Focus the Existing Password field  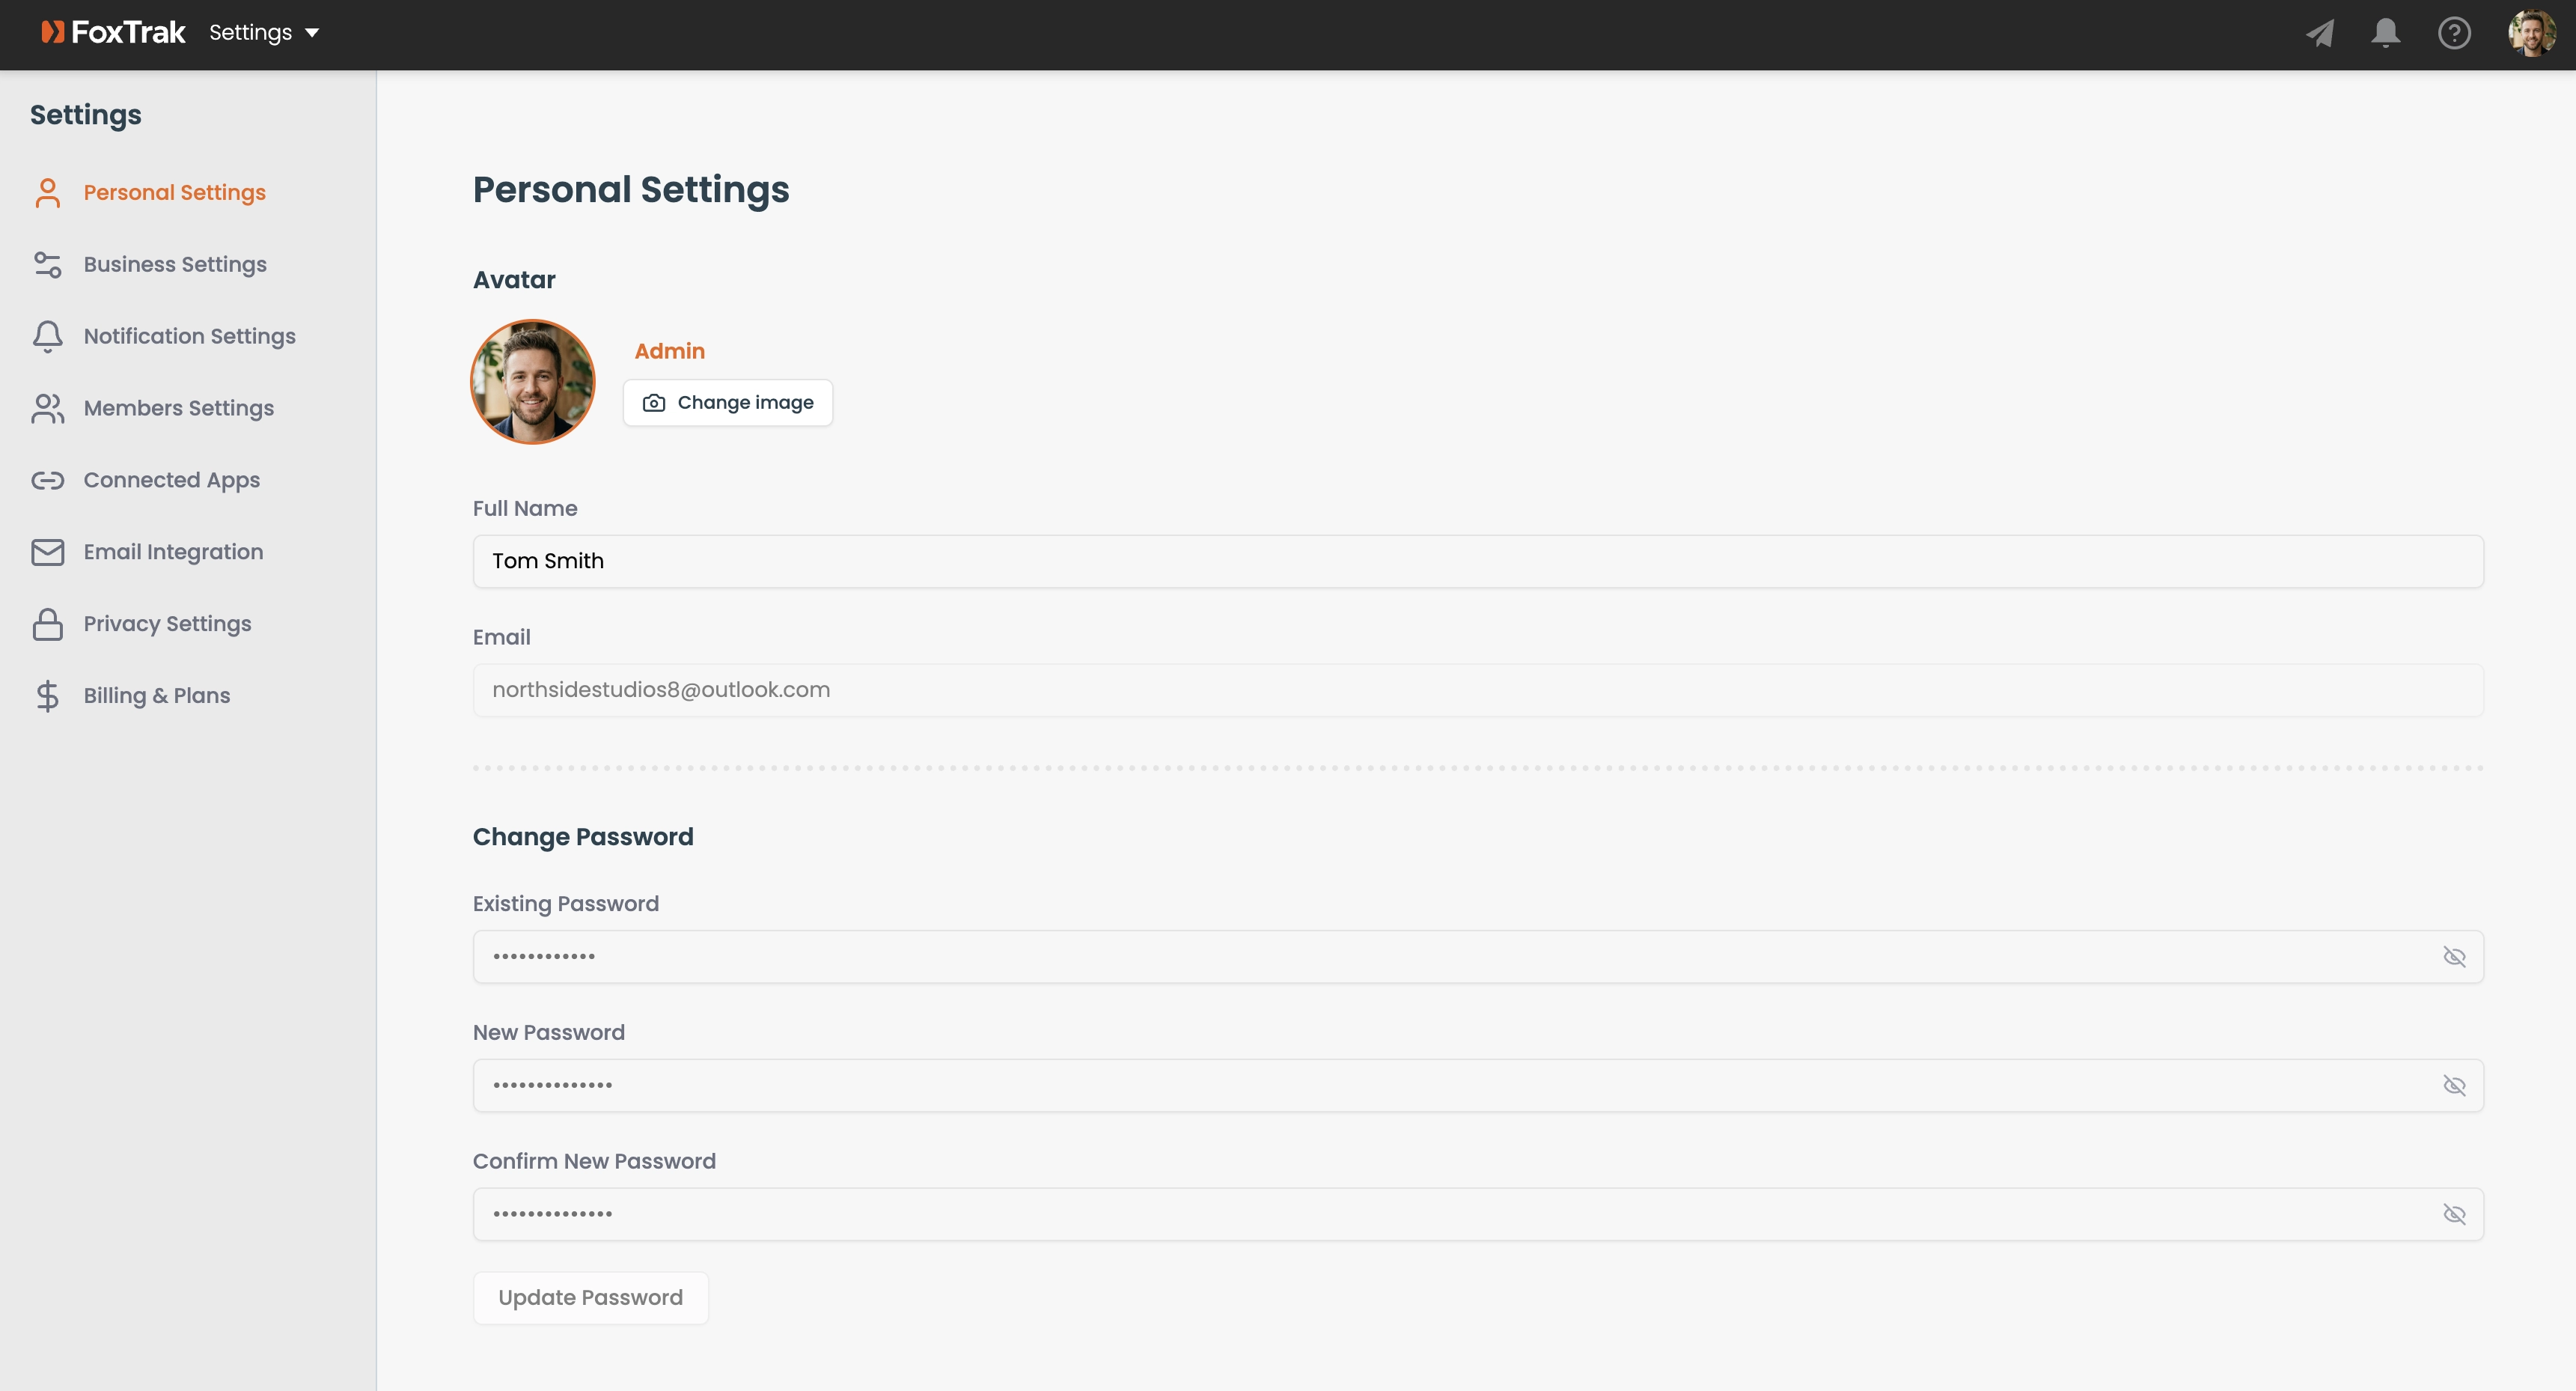(1478, 958)
